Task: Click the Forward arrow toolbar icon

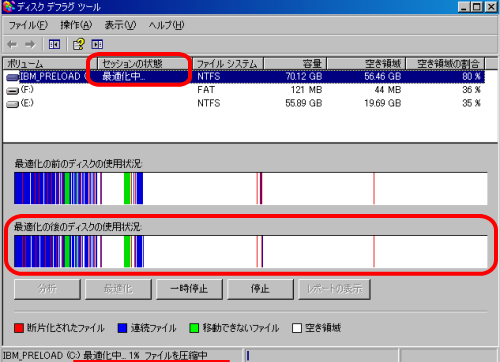Action: click(30, 44)
